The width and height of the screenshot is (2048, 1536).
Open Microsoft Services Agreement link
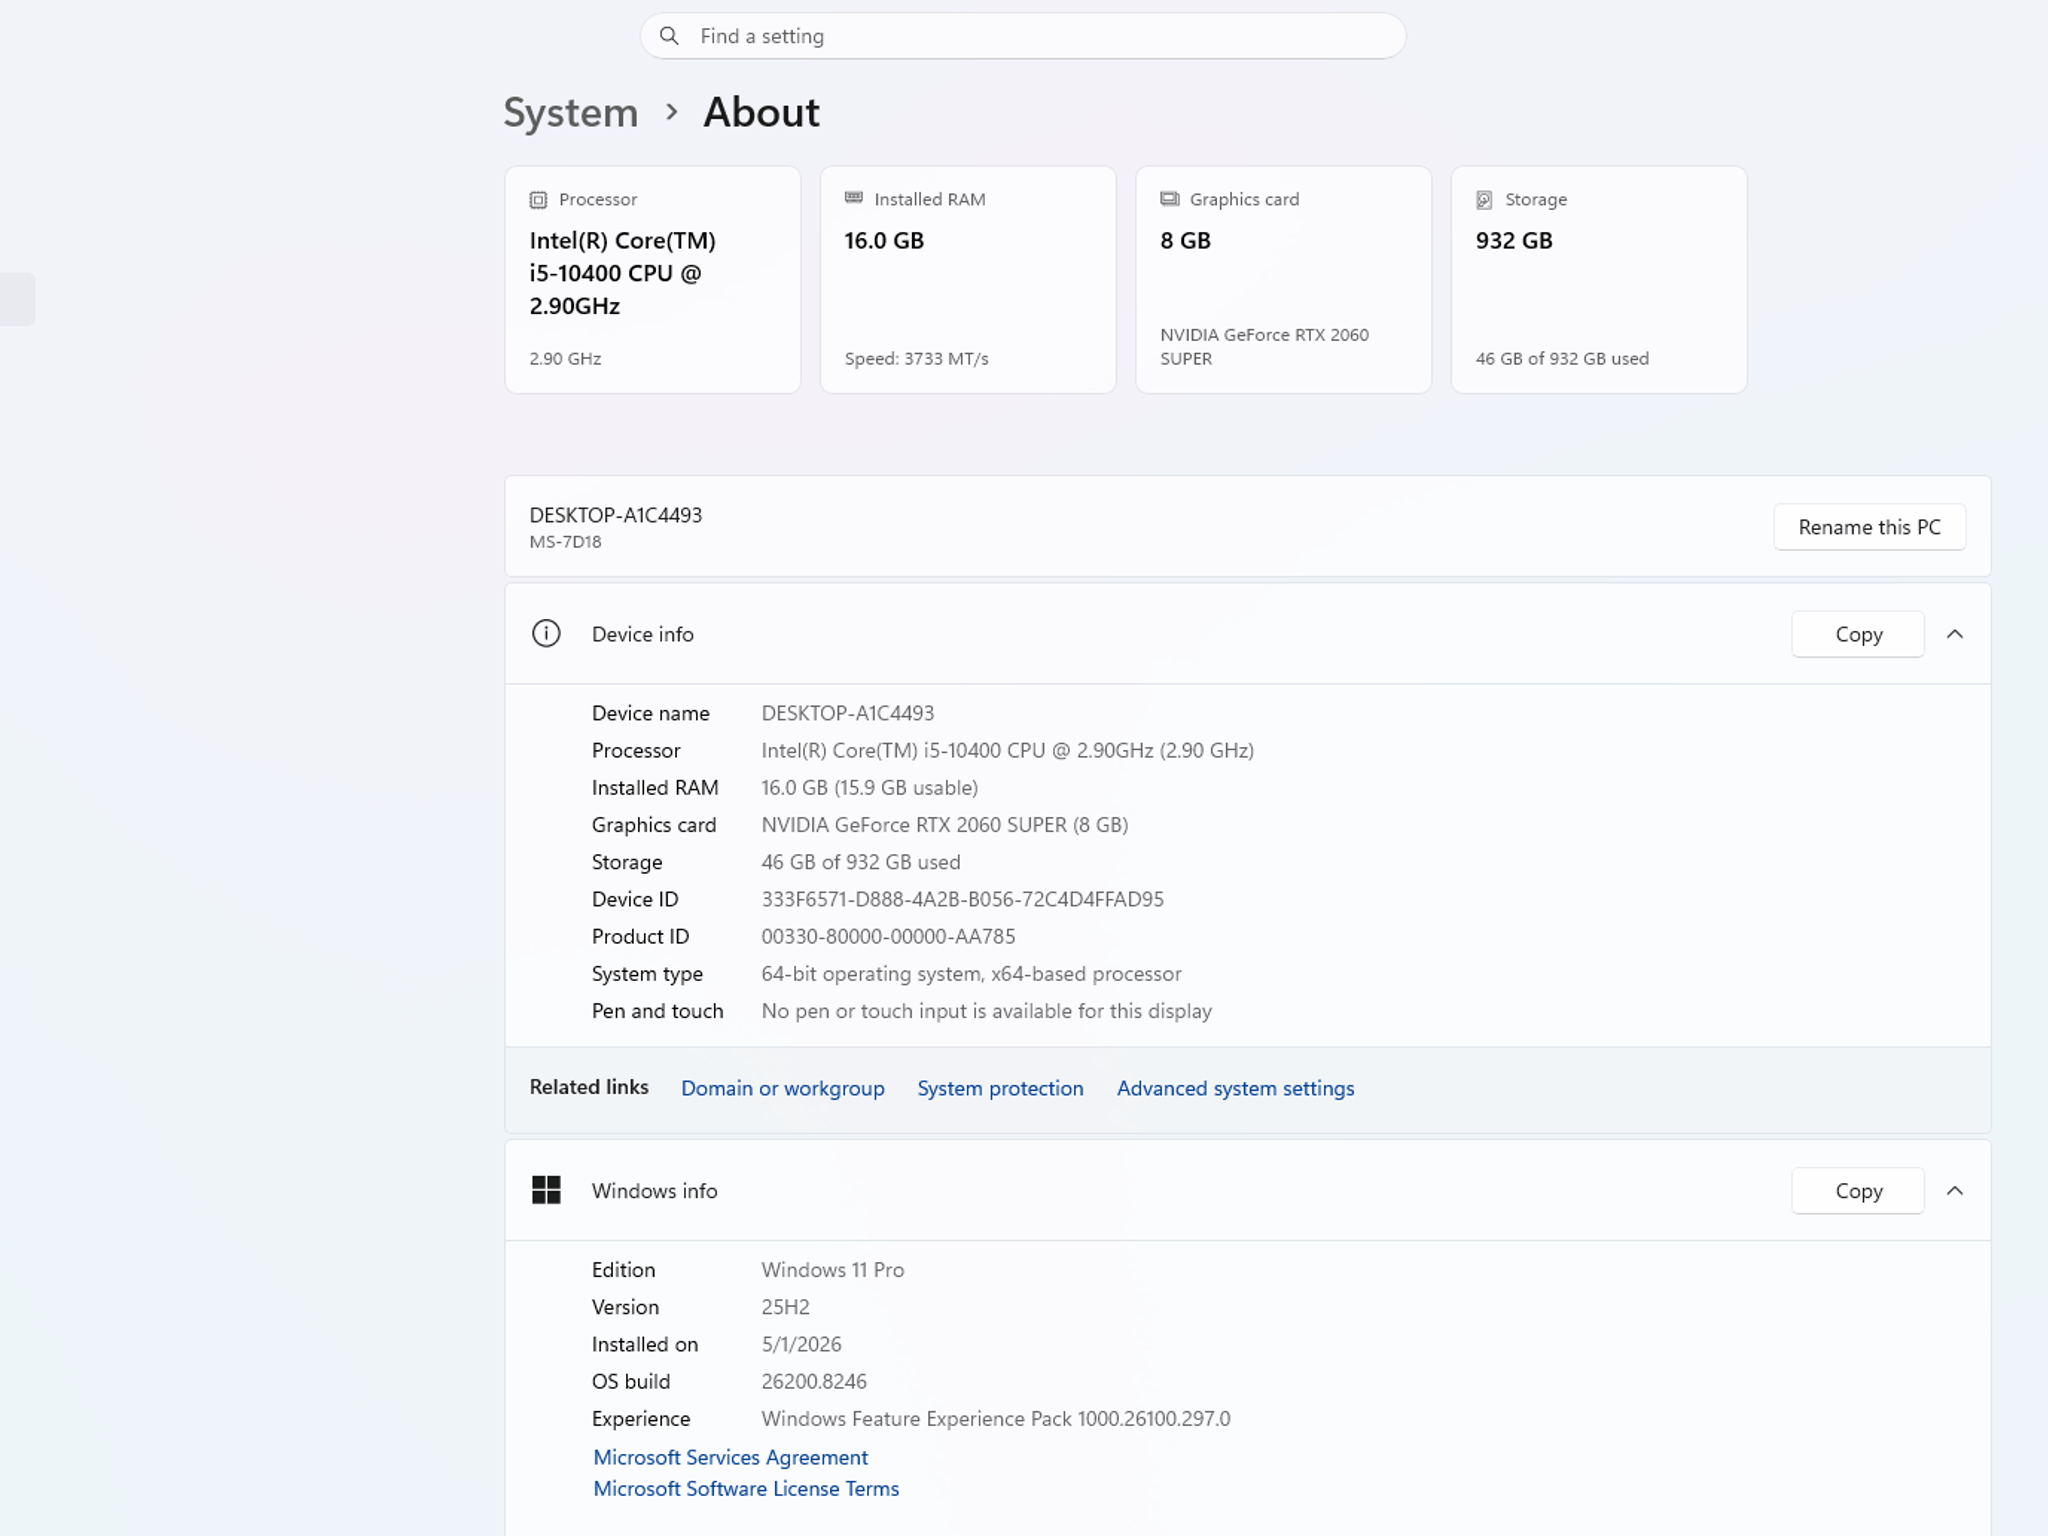(x=730, y=1457)
